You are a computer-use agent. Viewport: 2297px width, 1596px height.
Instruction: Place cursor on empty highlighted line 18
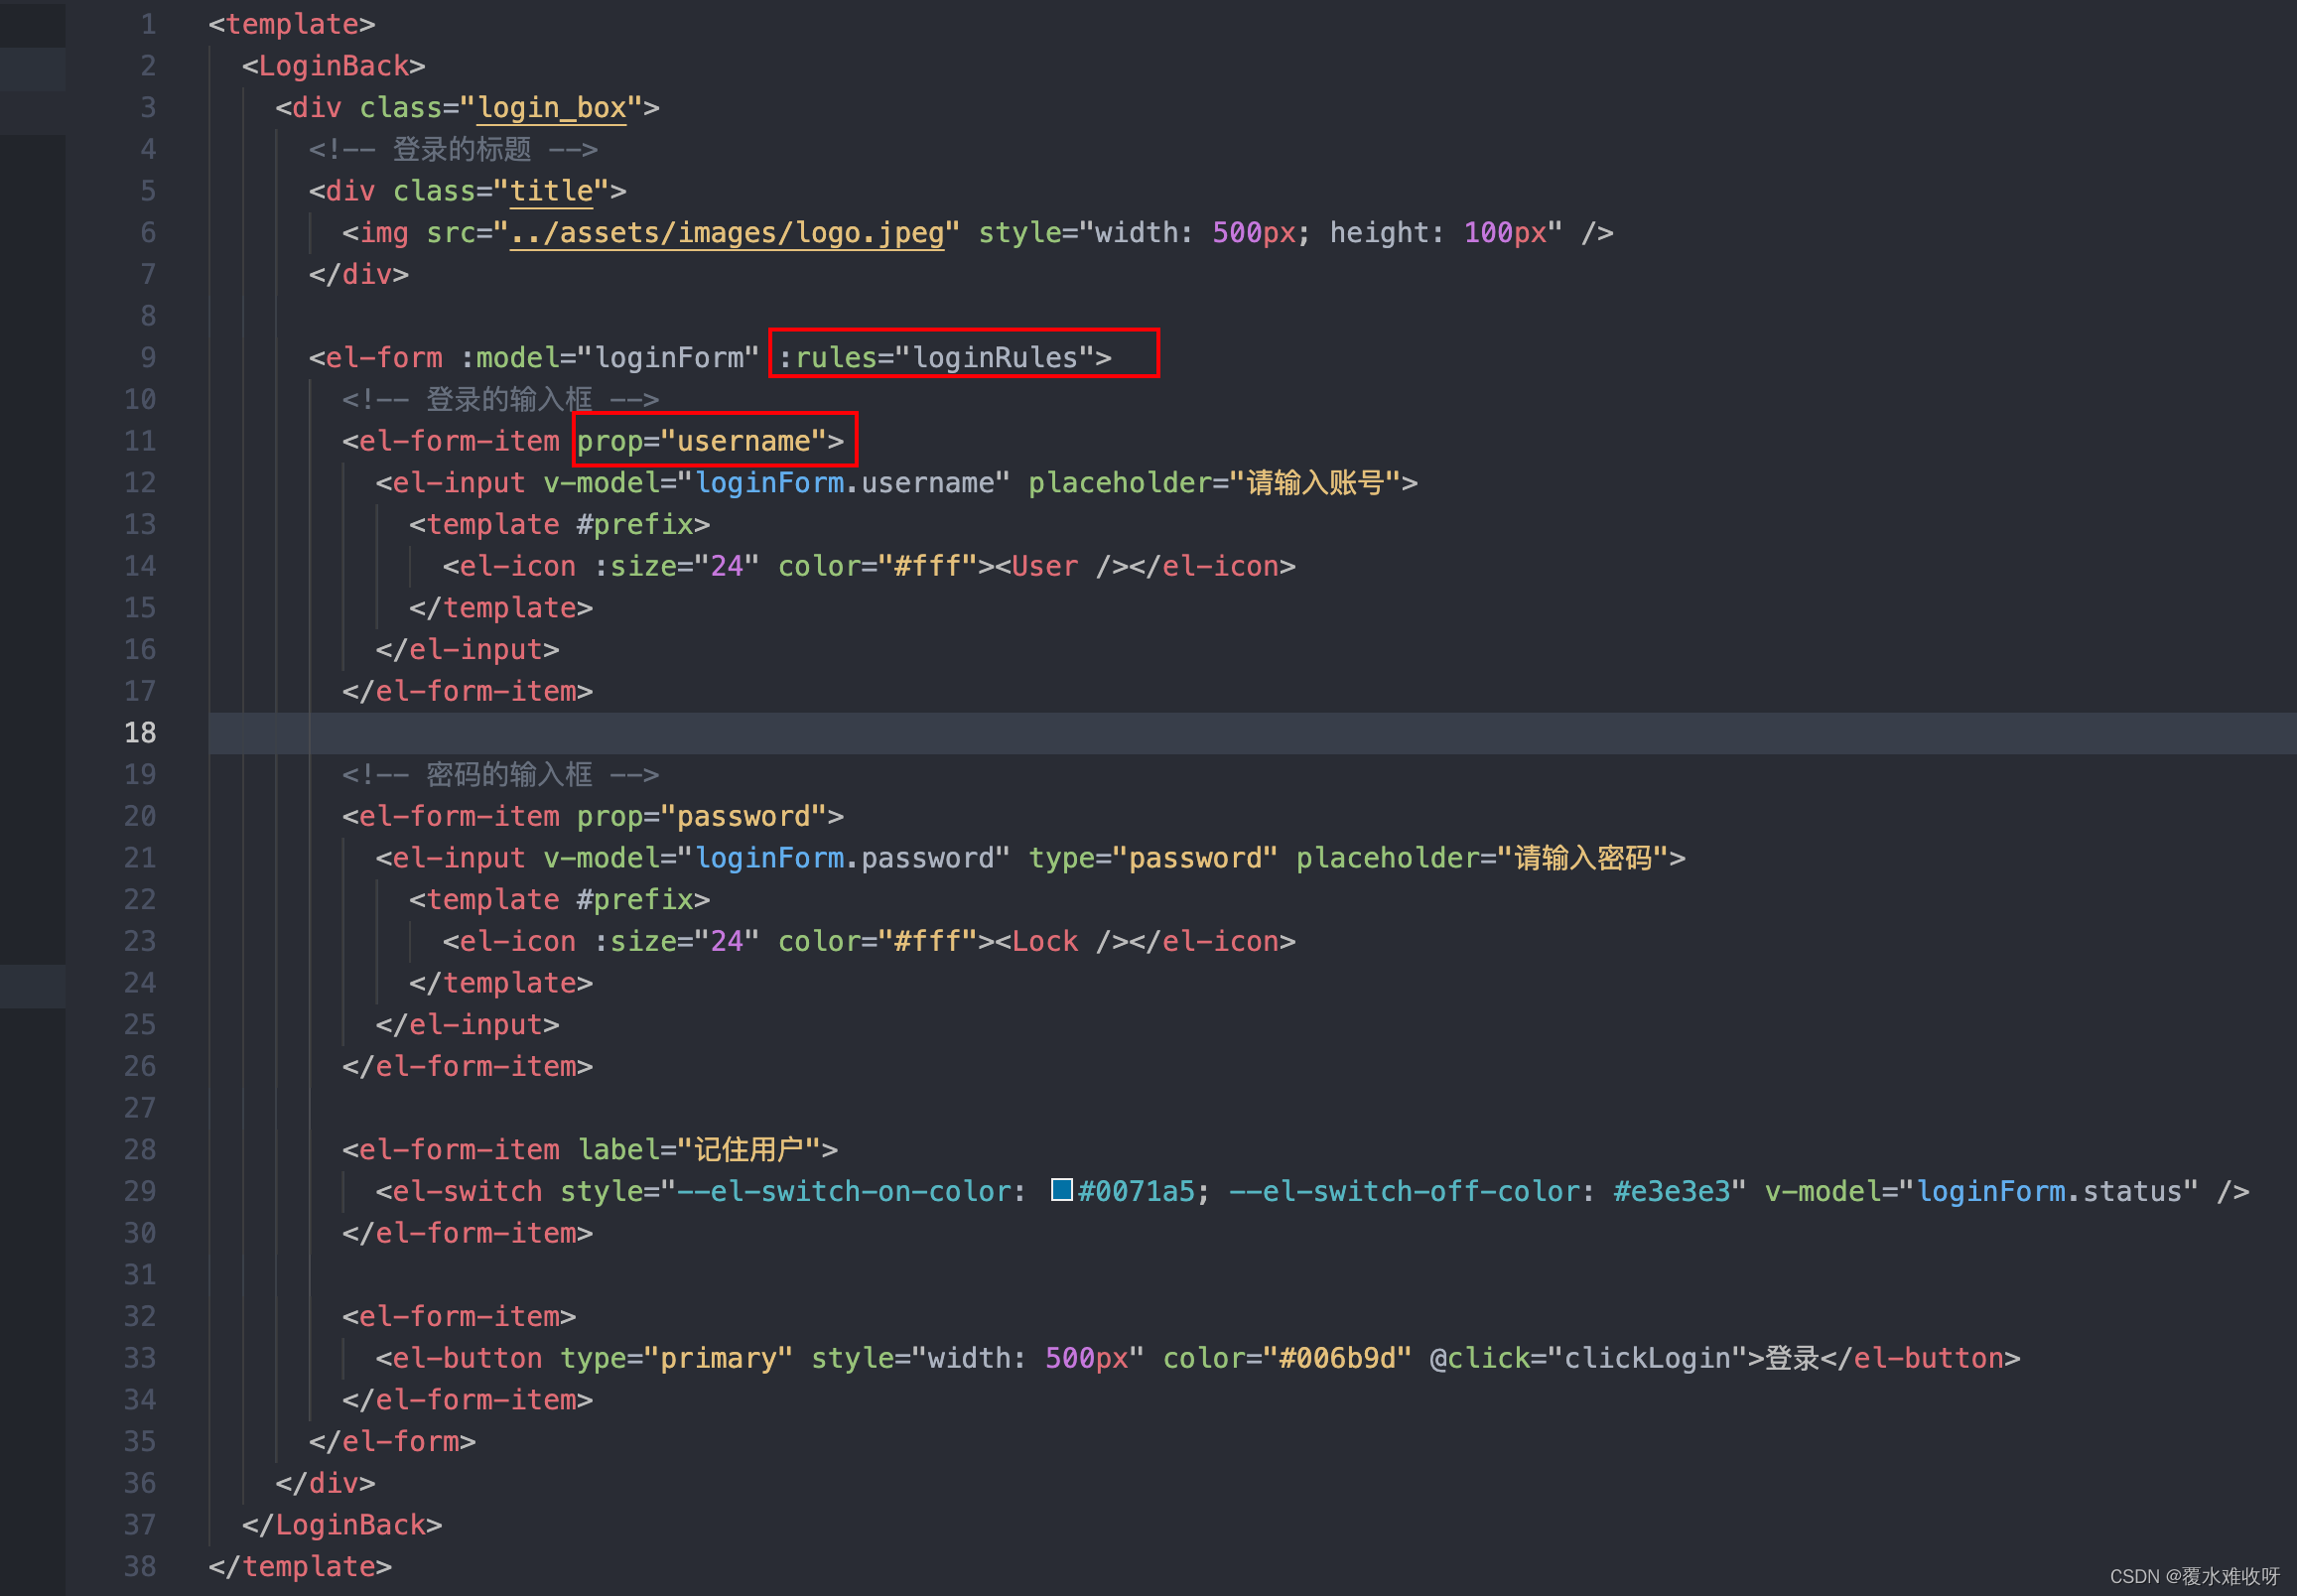click(1200, 733)
